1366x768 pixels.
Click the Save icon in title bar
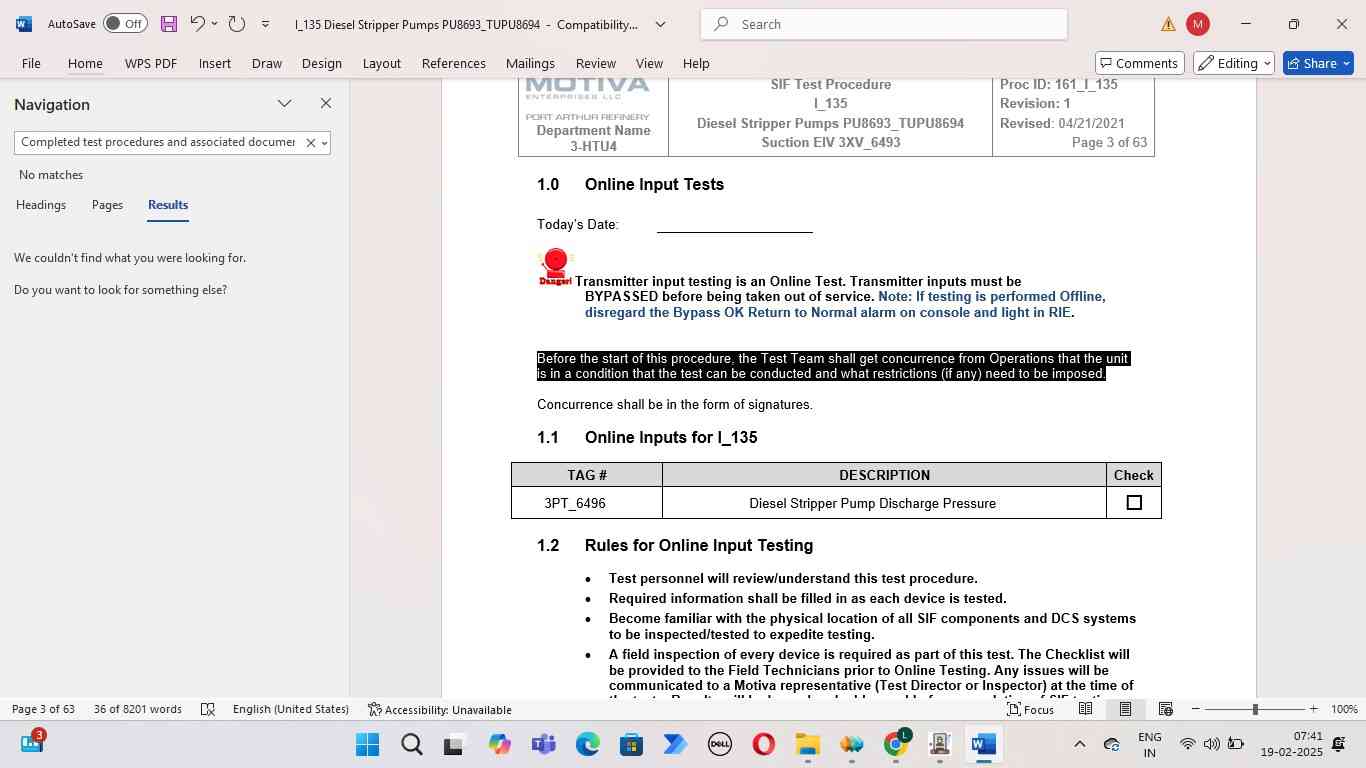point(168,24)
